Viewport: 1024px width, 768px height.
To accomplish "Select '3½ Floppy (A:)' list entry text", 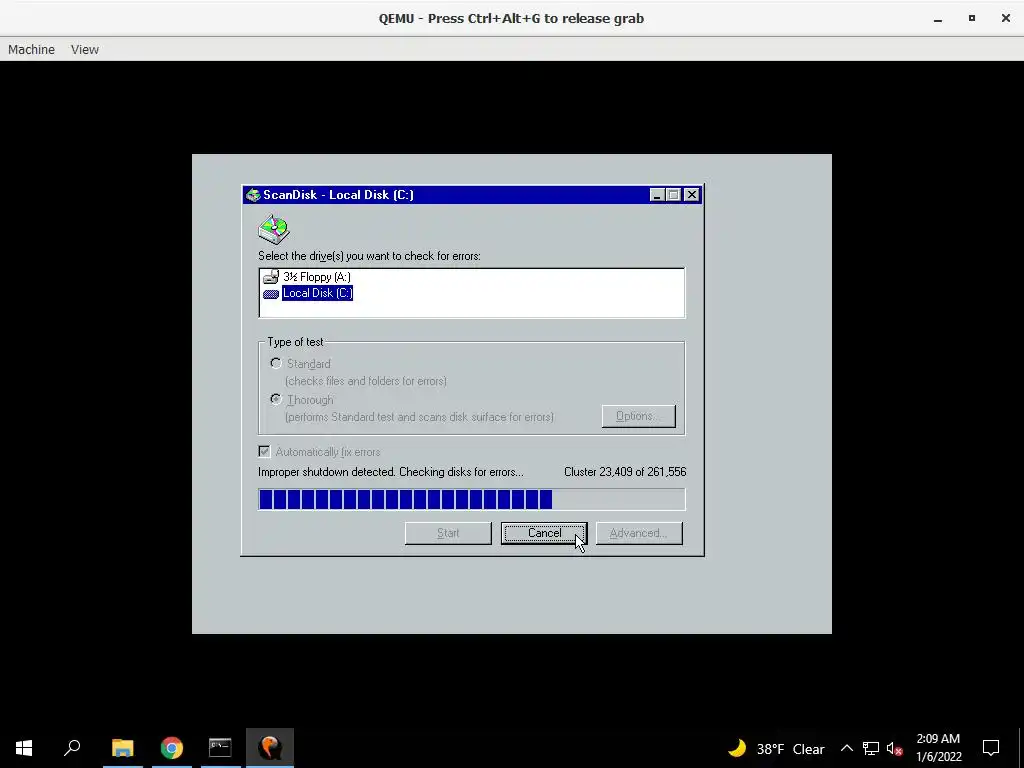I will (317, 277).
